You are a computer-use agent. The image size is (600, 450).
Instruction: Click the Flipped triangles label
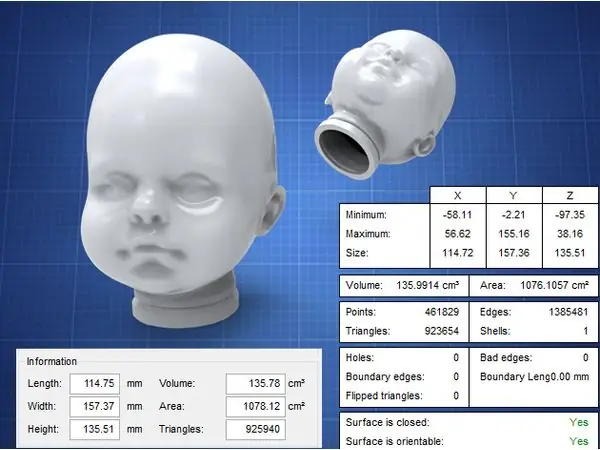pos(384,396)
